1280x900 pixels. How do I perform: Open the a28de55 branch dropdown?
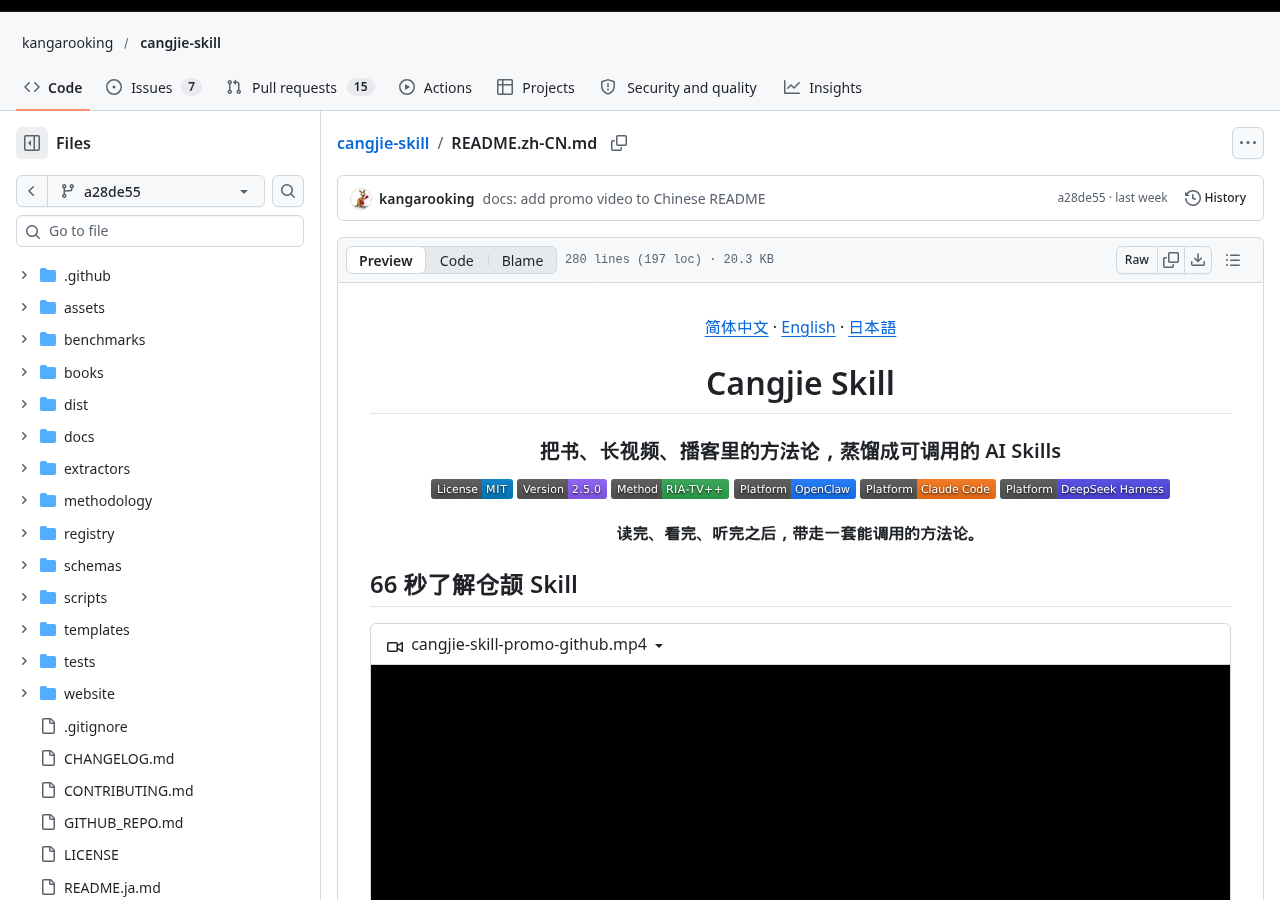click(x=156, y=191)
